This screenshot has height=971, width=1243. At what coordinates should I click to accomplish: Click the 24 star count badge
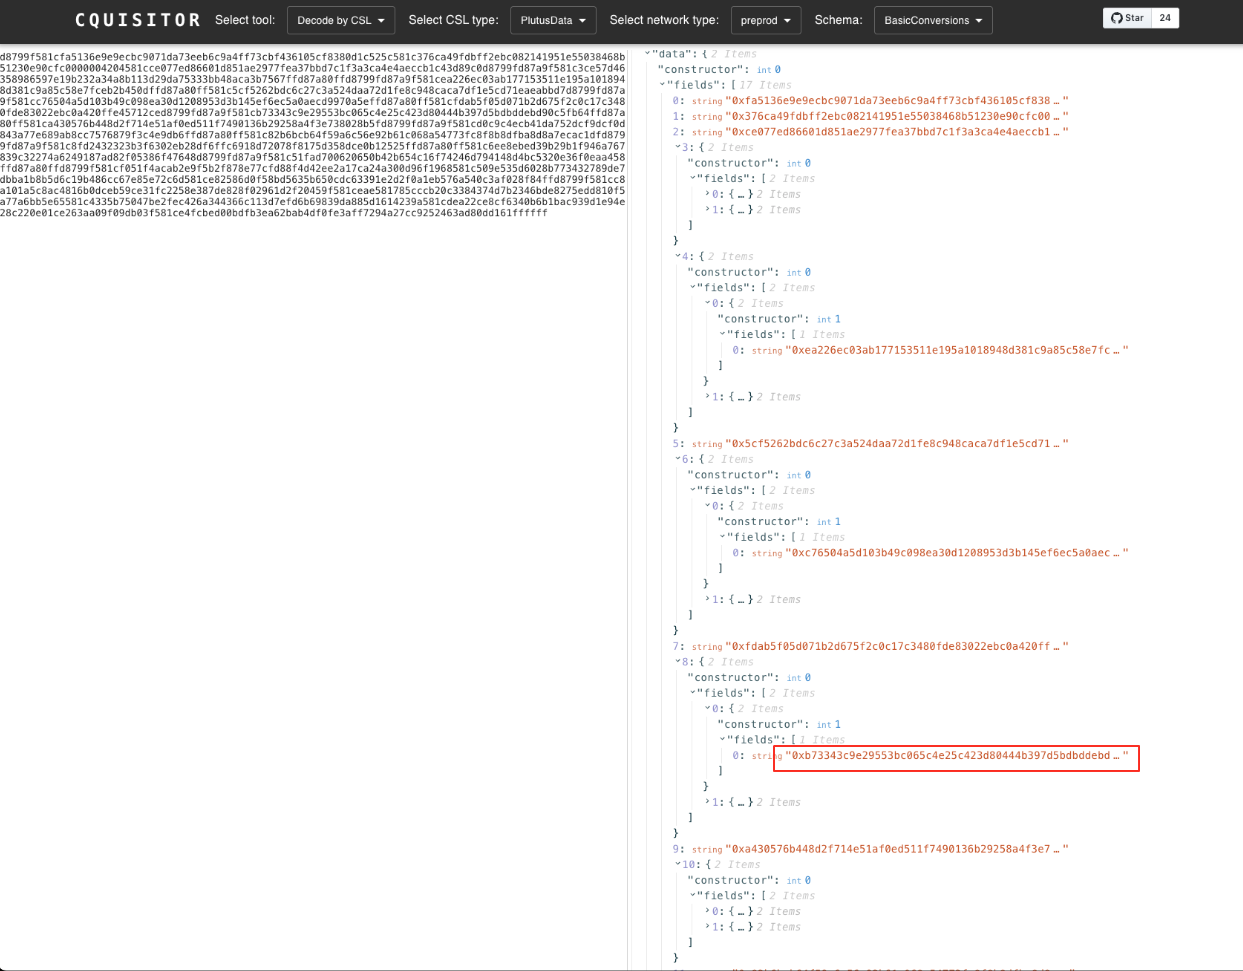tap(1165, 18)
